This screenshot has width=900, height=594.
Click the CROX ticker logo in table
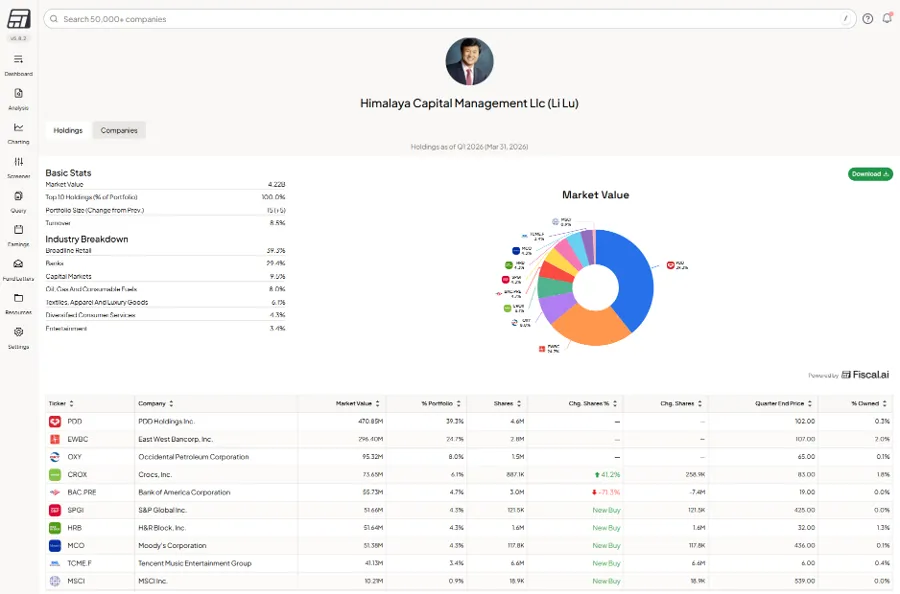(x=55, y=475)
